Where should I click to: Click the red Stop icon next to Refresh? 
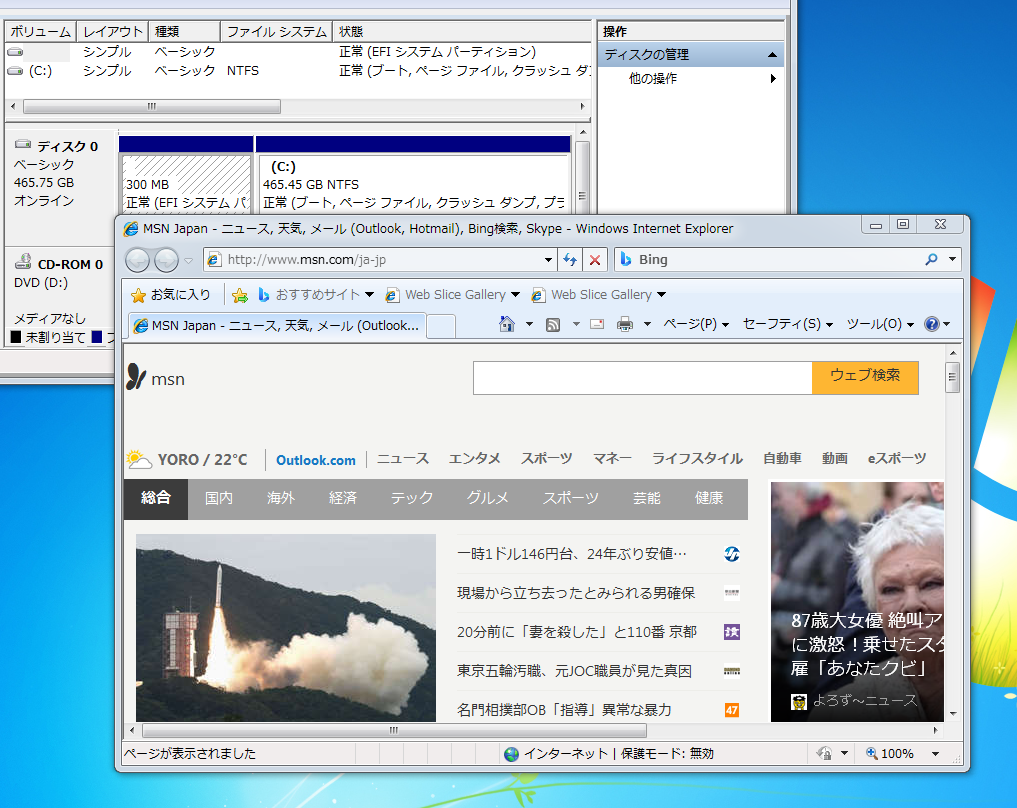[597, 258]
